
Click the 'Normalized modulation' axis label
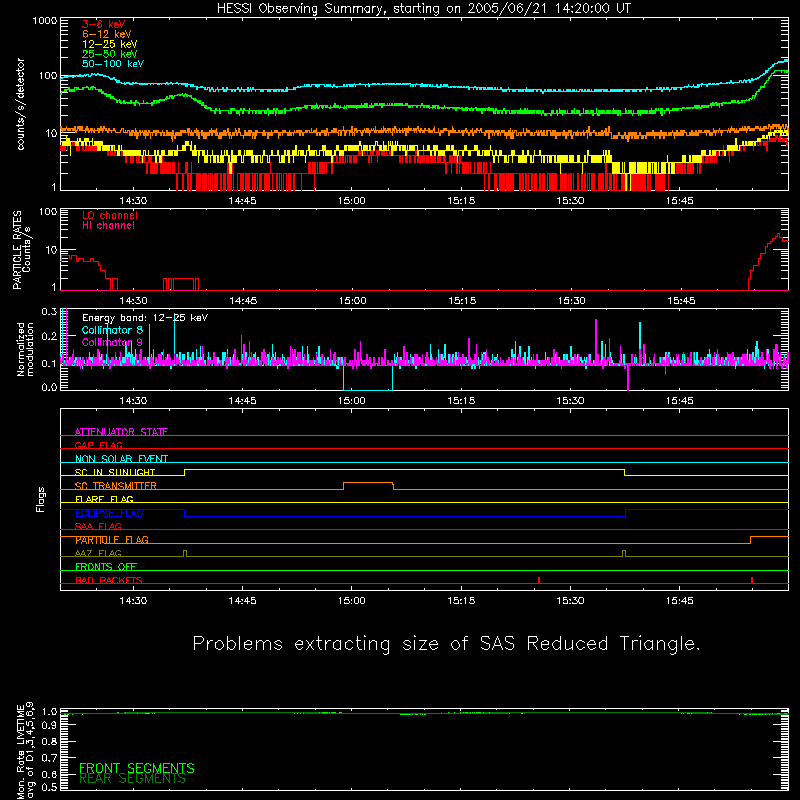[x=25, y=349]
